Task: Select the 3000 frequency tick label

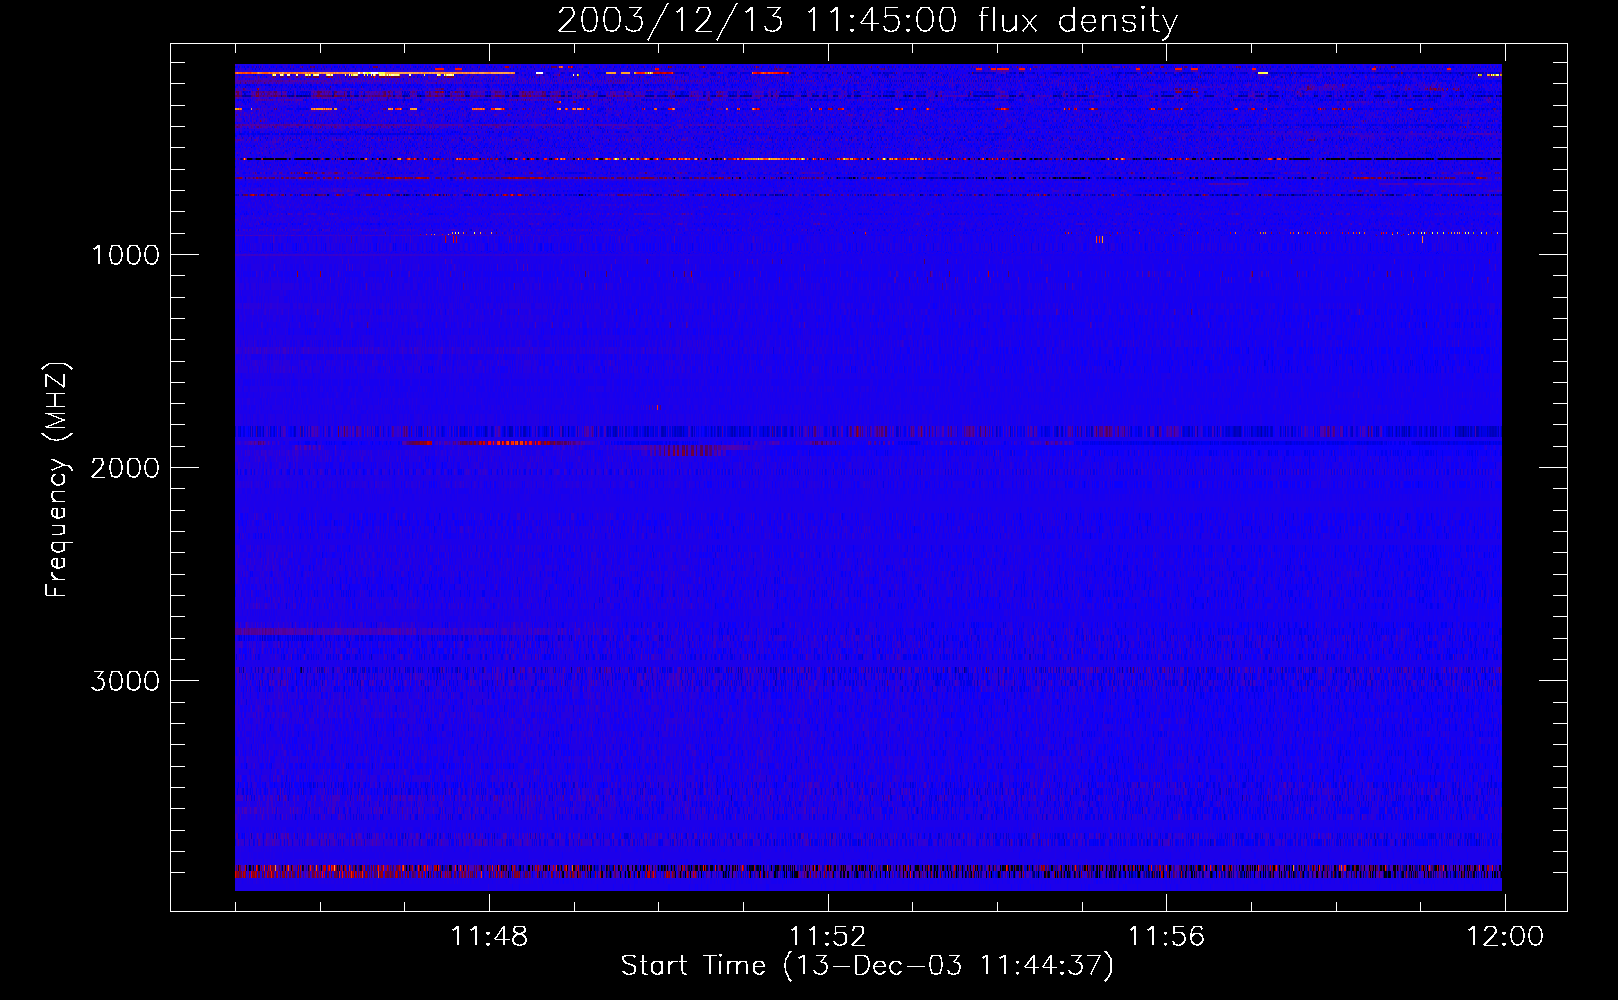Action: pos(125,681)
